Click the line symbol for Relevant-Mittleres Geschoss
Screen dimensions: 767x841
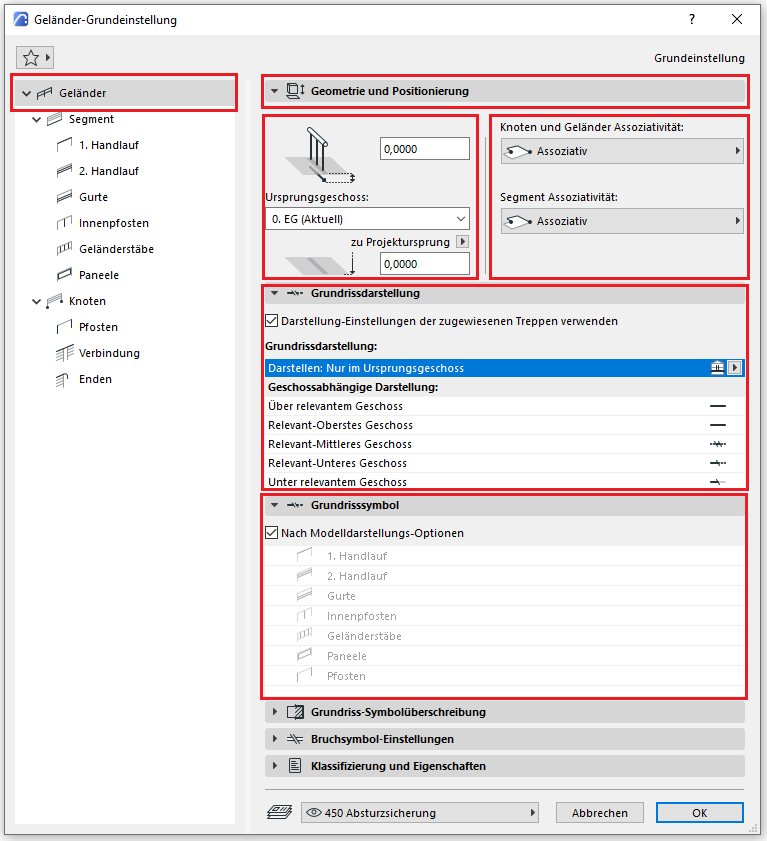click(x=717, y=444)
